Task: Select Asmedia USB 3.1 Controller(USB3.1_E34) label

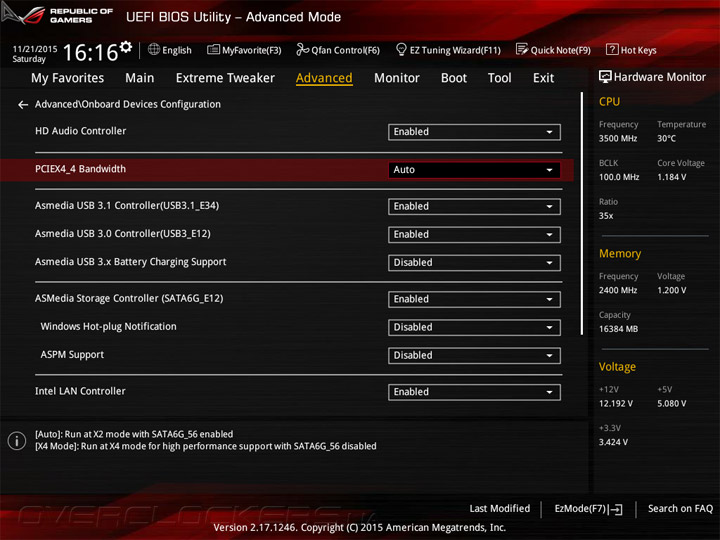Action: tap(127, 206)
